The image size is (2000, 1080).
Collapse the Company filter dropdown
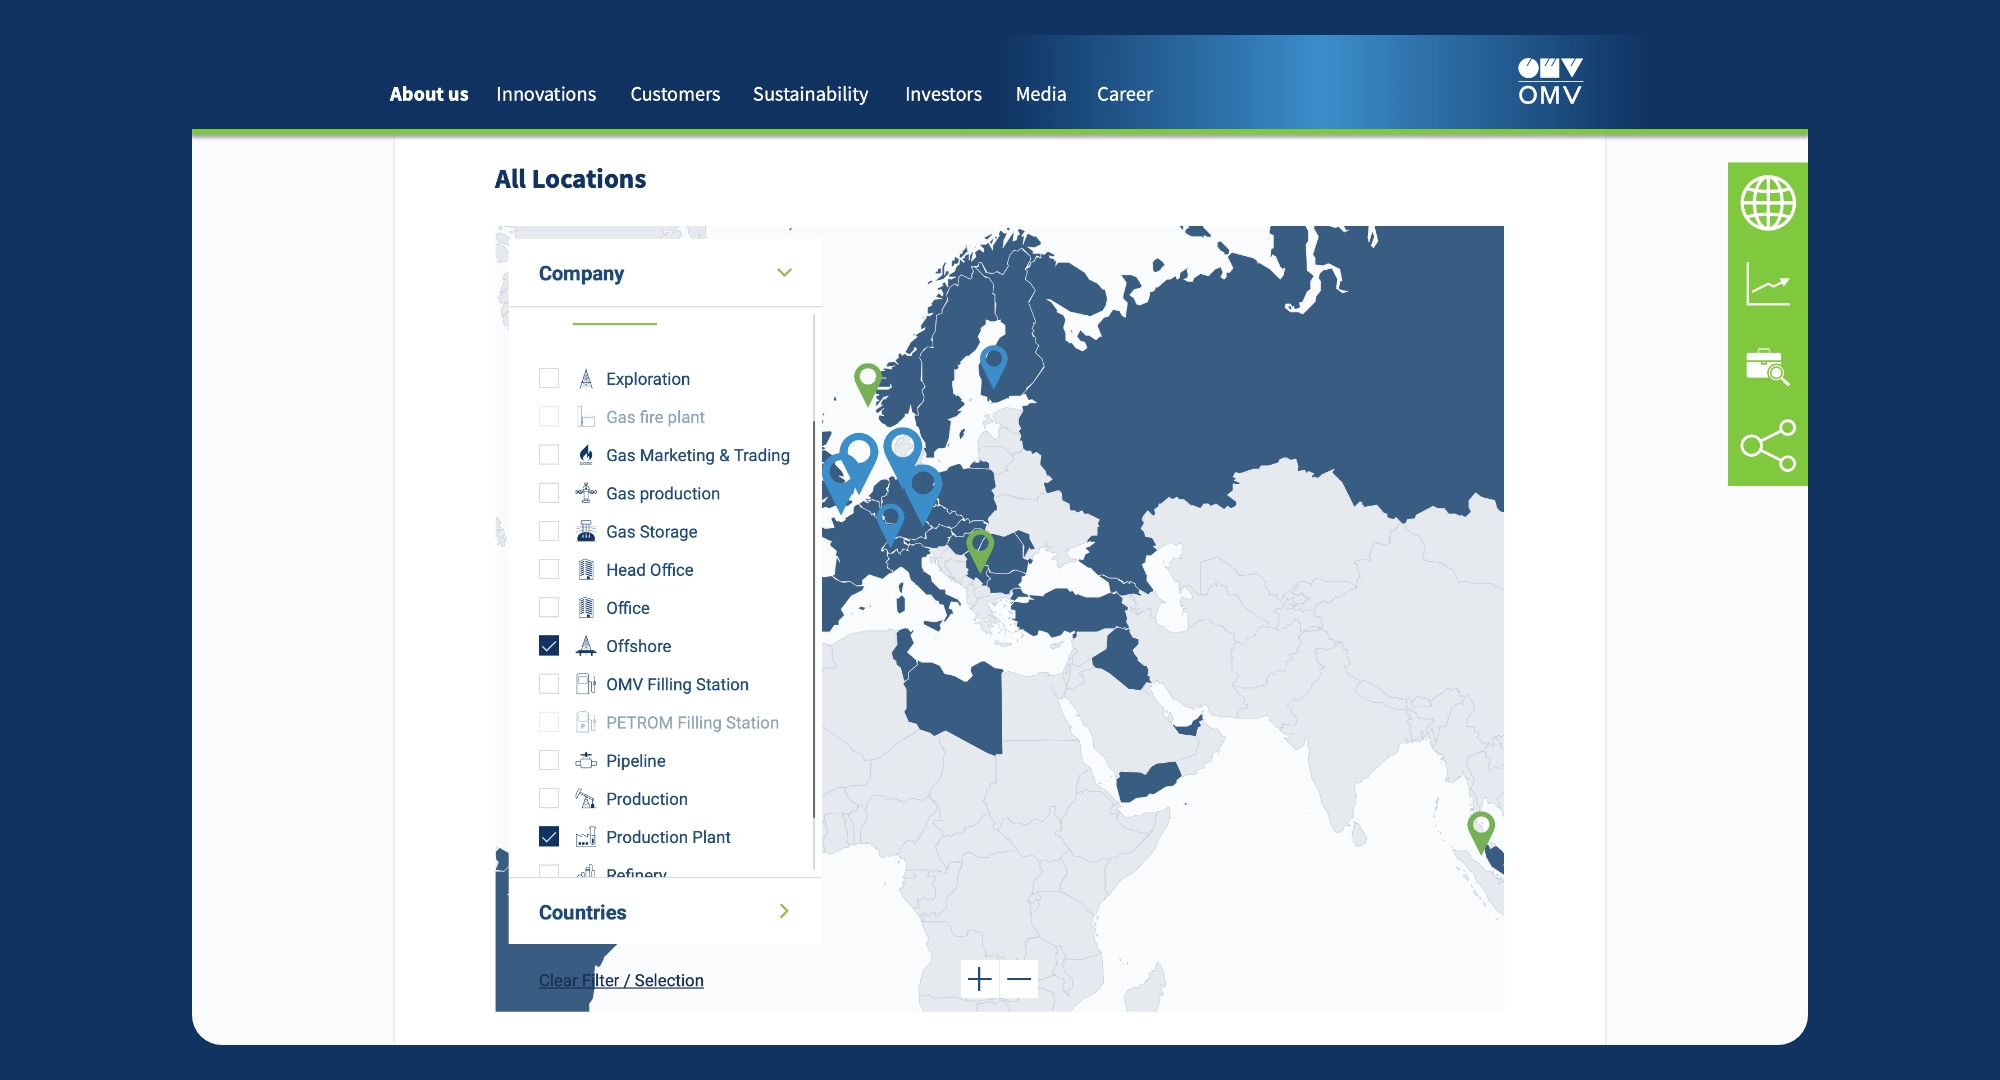(784, 273)
